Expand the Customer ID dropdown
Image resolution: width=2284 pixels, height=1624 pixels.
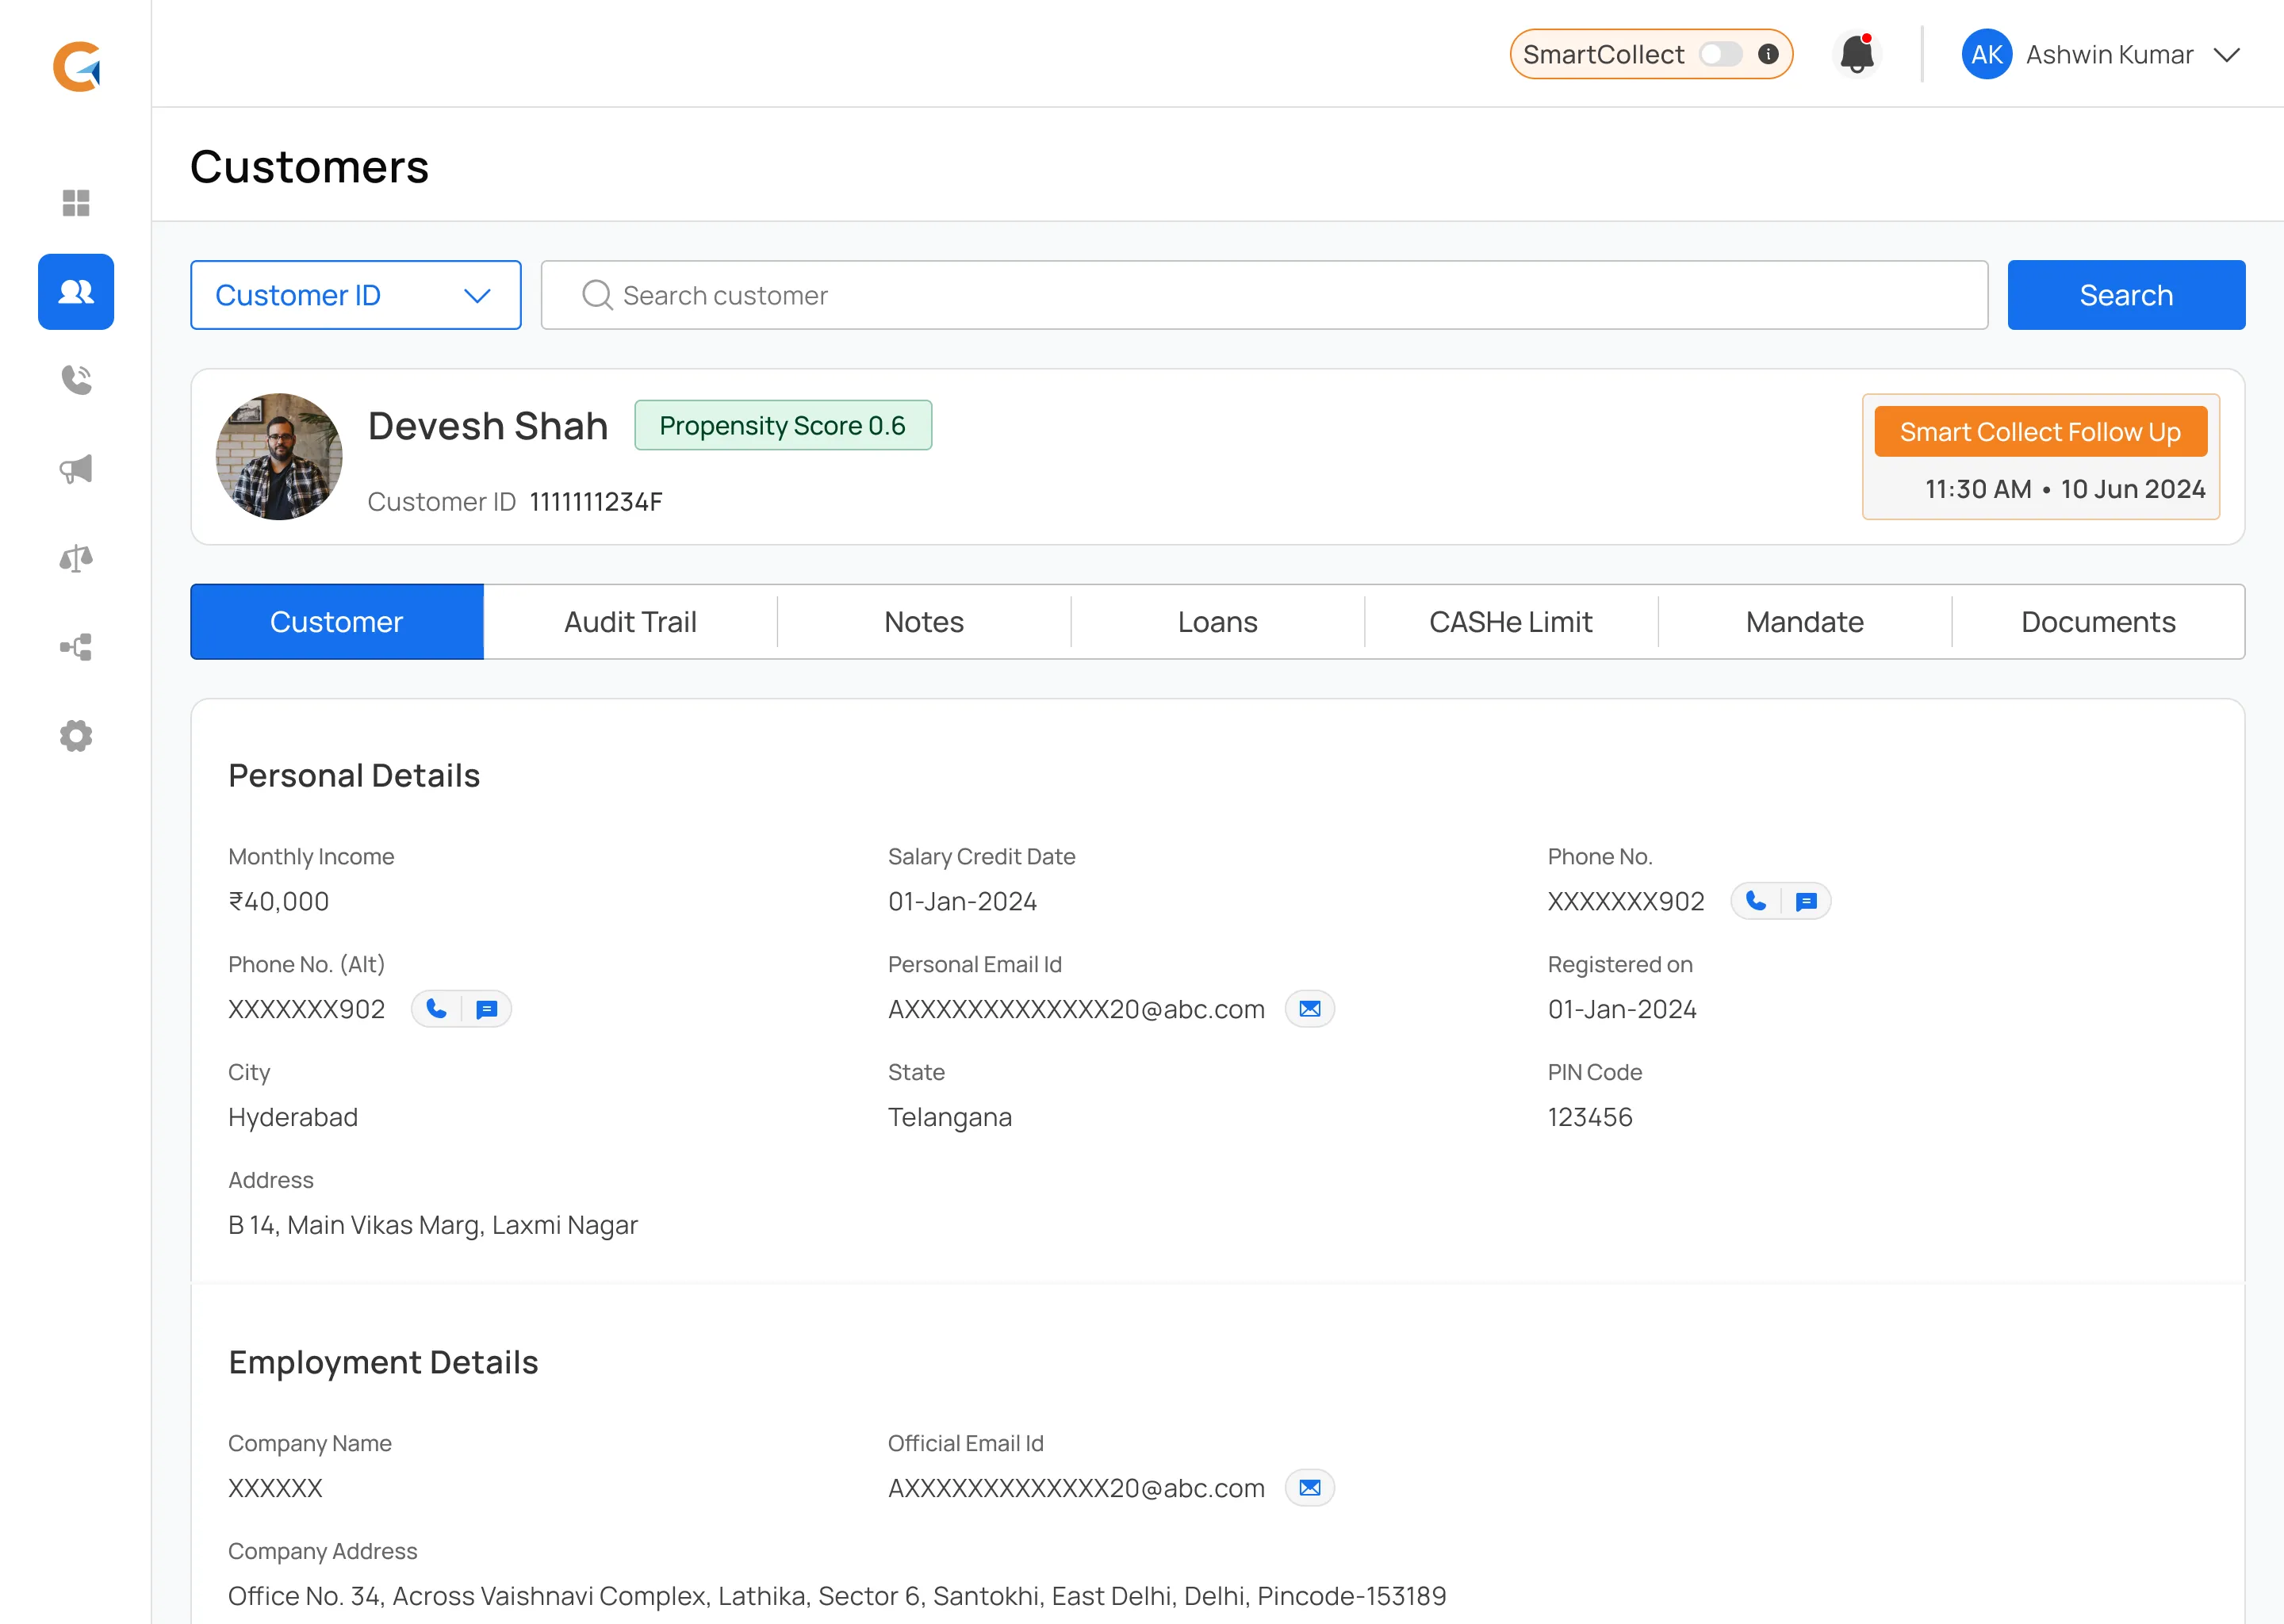[355, 295]
